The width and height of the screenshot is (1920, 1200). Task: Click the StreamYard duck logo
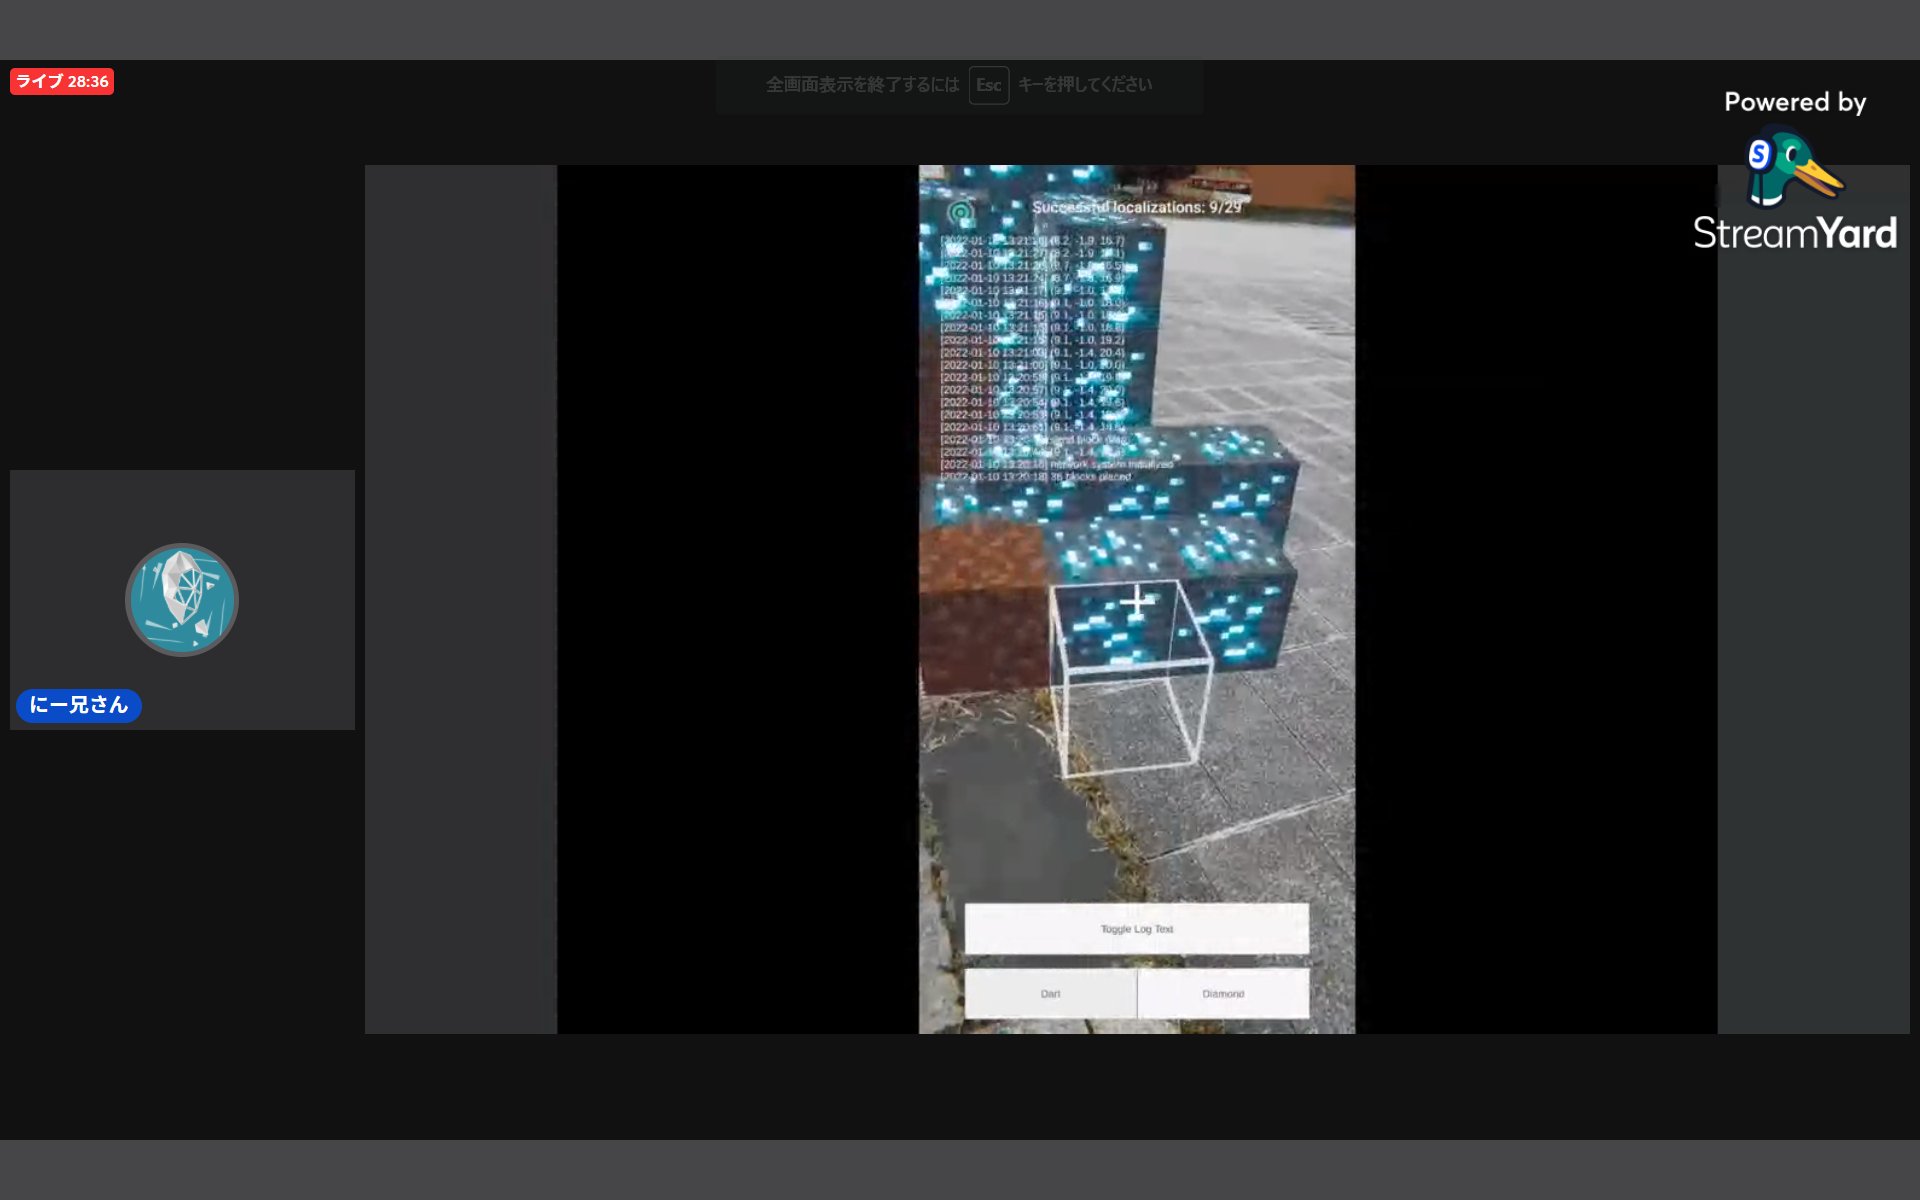pyautogui.click(x=1793, y=166)
